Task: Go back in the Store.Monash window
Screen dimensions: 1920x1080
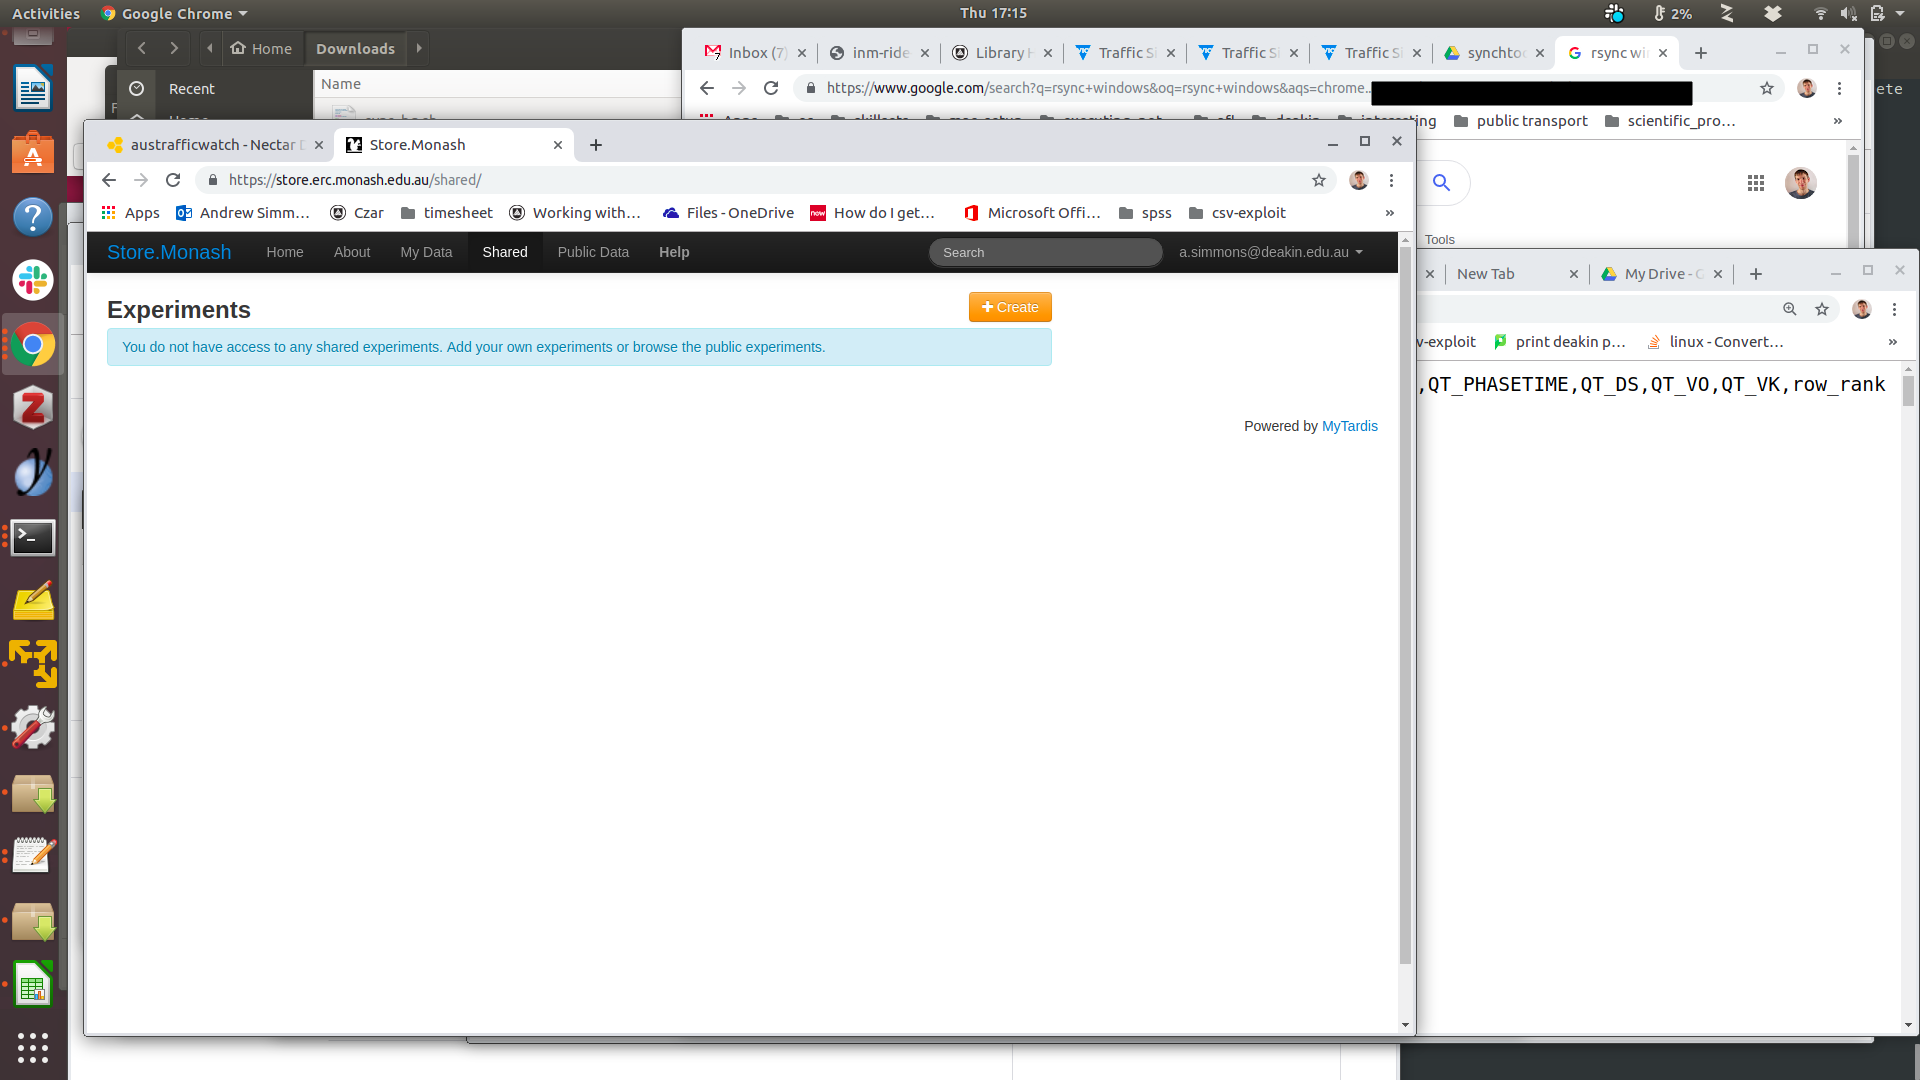Action: tap(109, 180)
